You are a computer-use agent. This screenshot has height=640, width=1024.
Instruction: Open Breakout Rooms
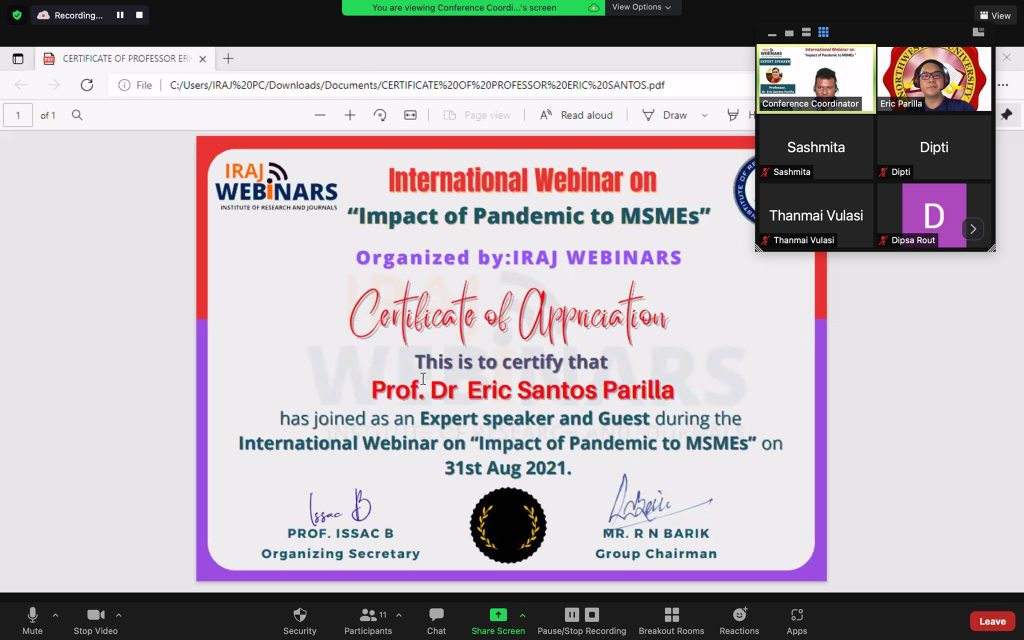pos(671,620)
